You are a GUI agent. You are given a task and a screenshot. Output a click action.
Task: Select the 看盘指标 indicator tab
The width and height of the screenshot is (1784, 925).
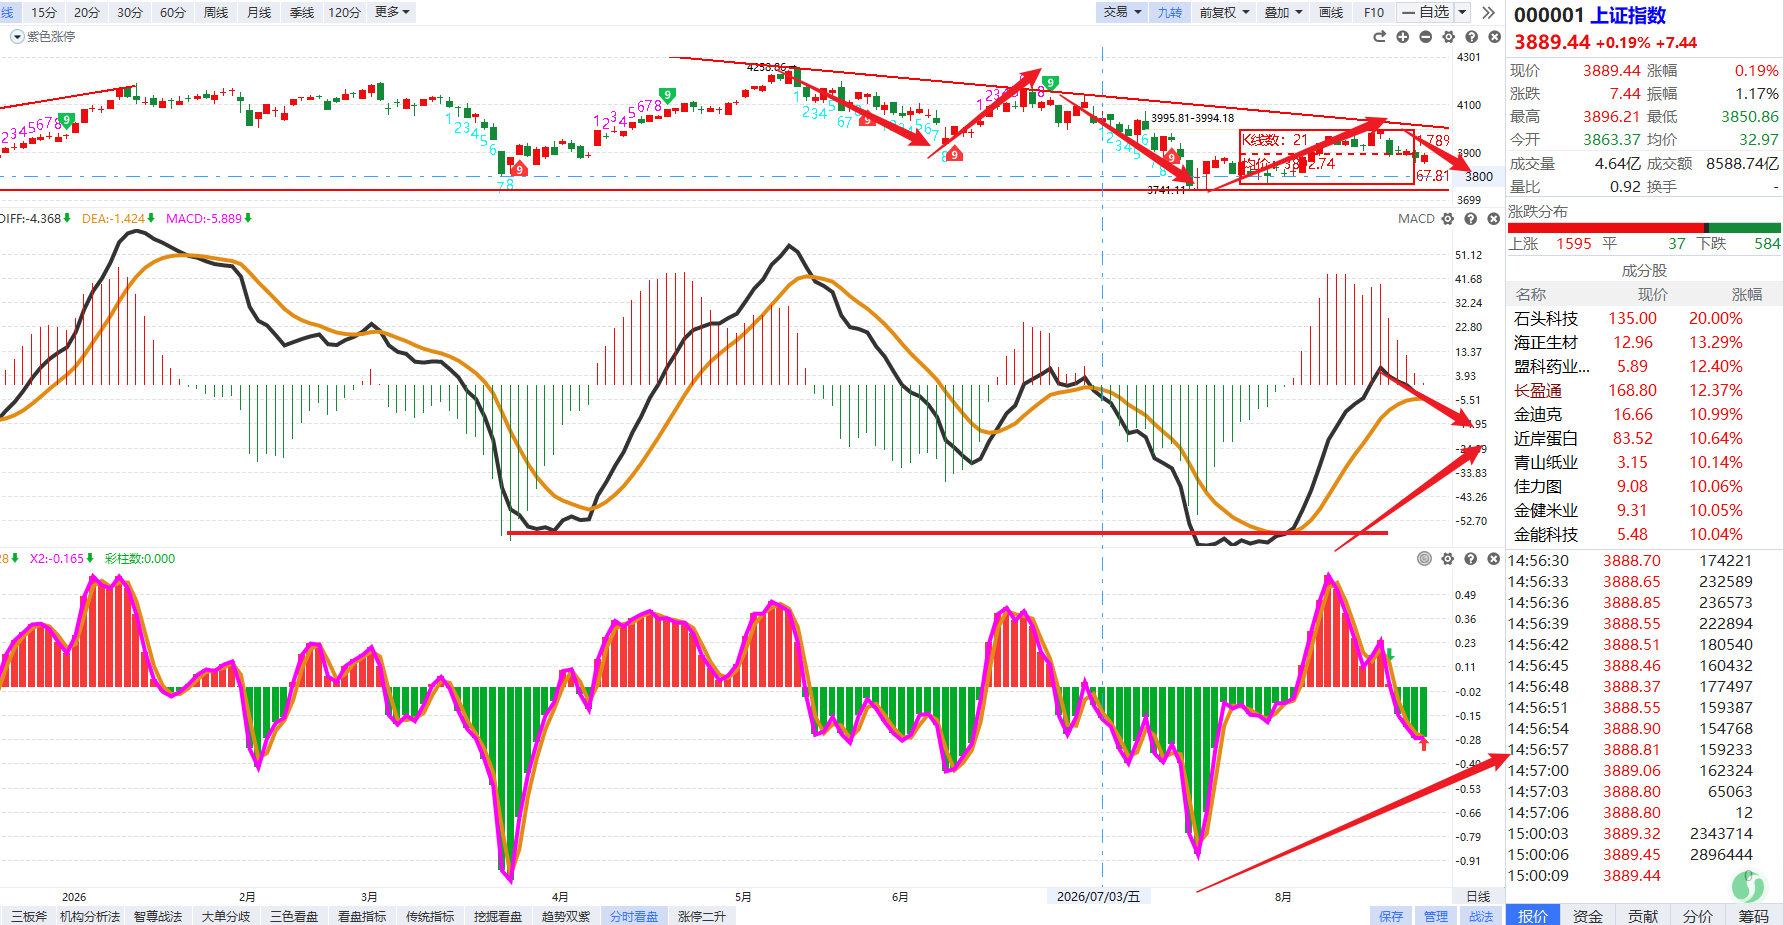pos(362,916)
